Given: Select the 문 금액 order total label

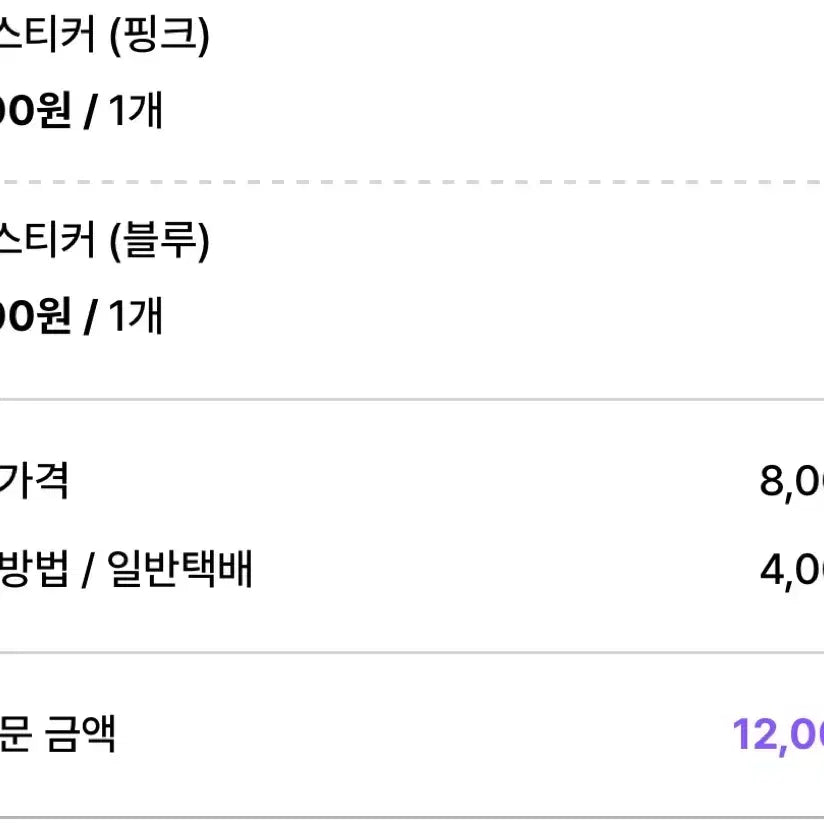Looking at the screenshot, I should [x=57, y=733].
